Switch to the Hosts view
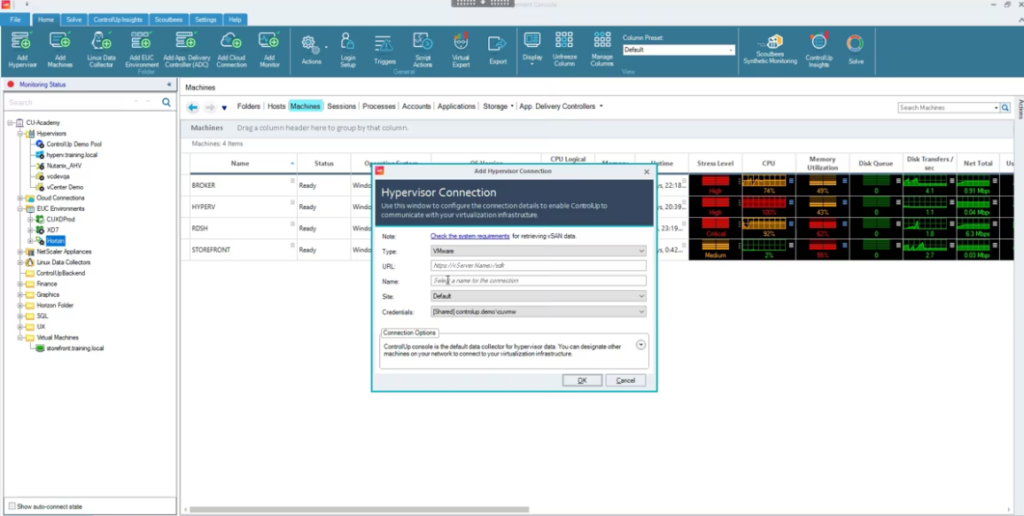 276,106
